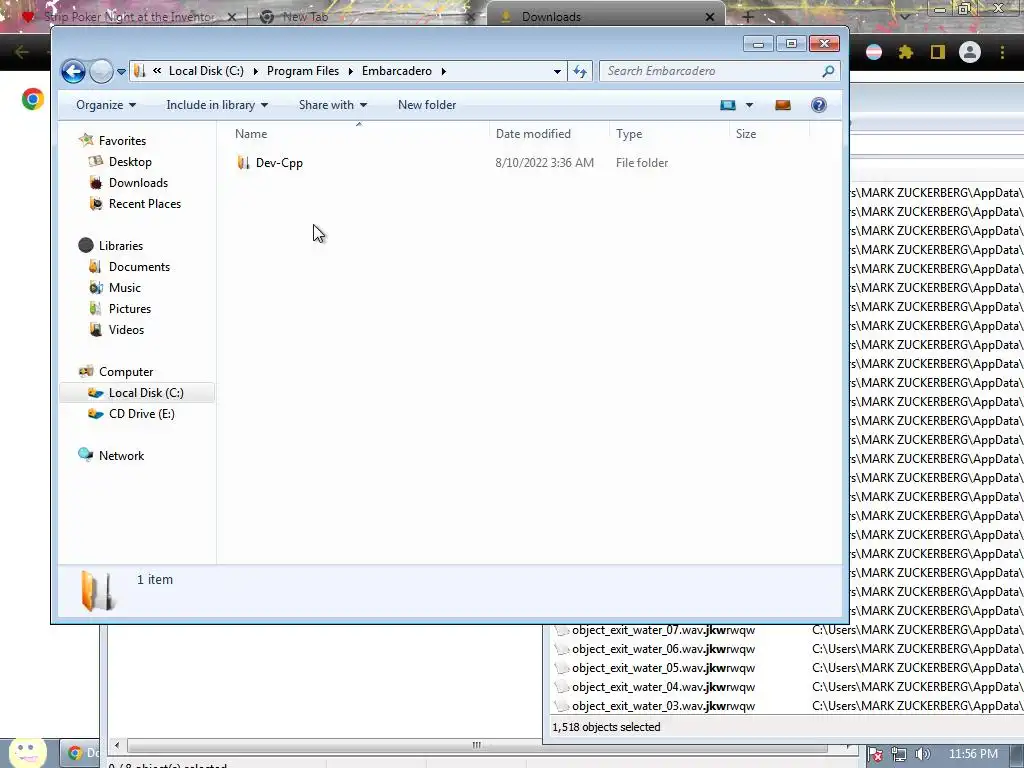The height and width of the screenshot is (768, 1024).
Task: Open Chrome profile avatar
Action: (x=970, y=52)
